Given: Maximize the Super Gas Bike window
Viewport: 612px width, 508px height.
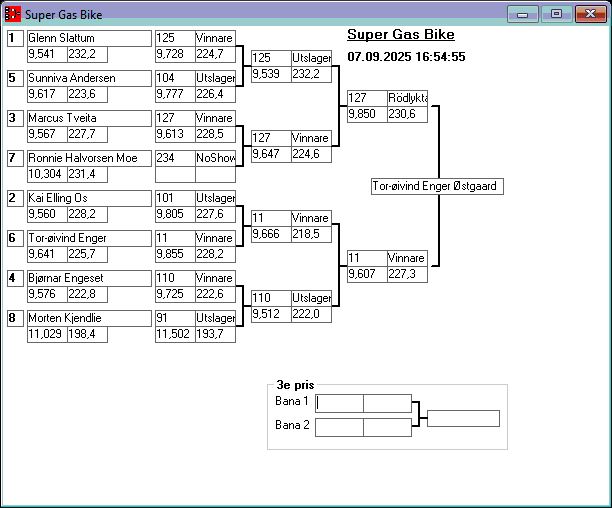Looking at the screenshot, I should 556,14.
